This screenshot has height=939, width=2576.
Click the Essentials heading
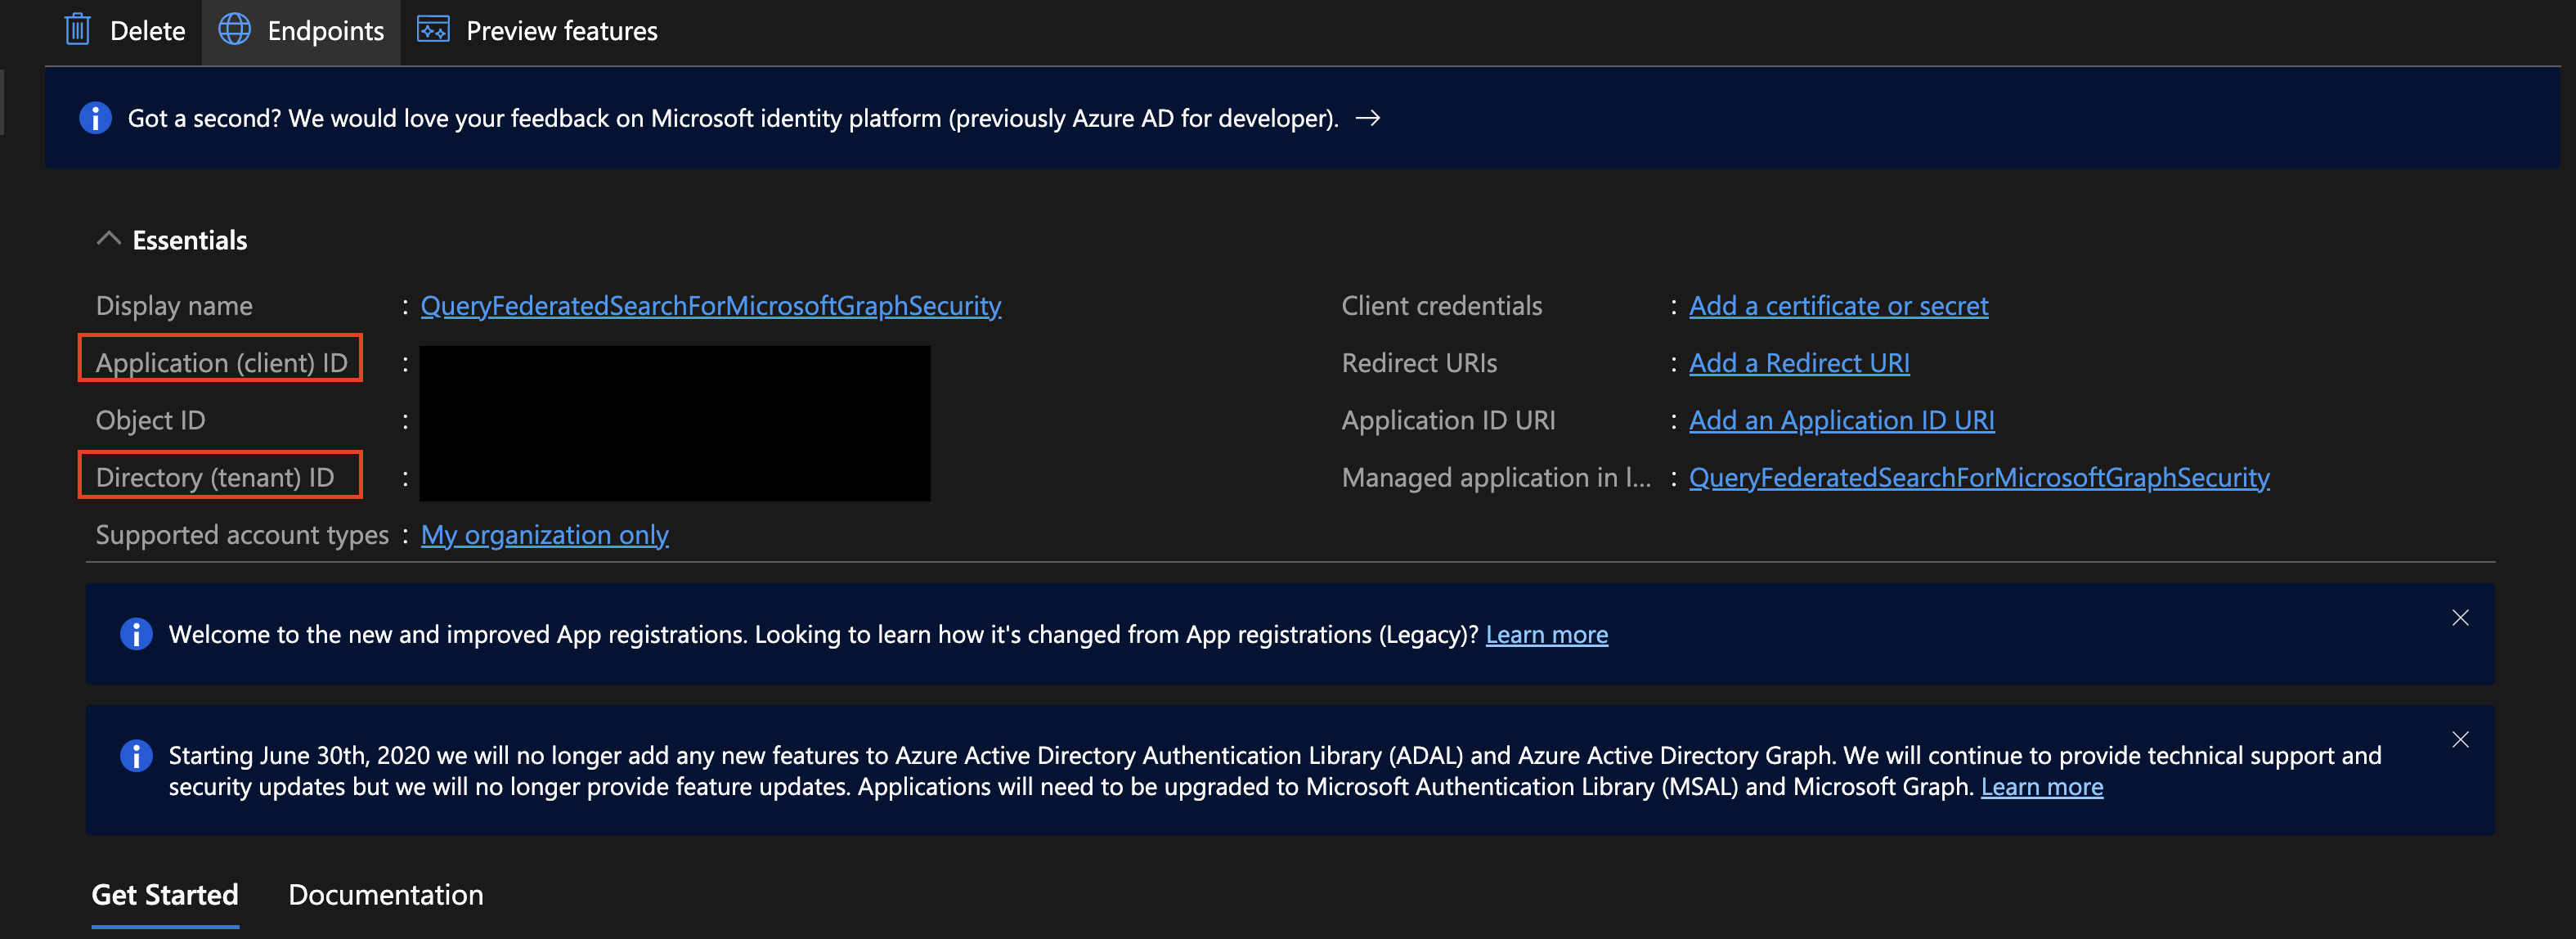coord(190,240)
